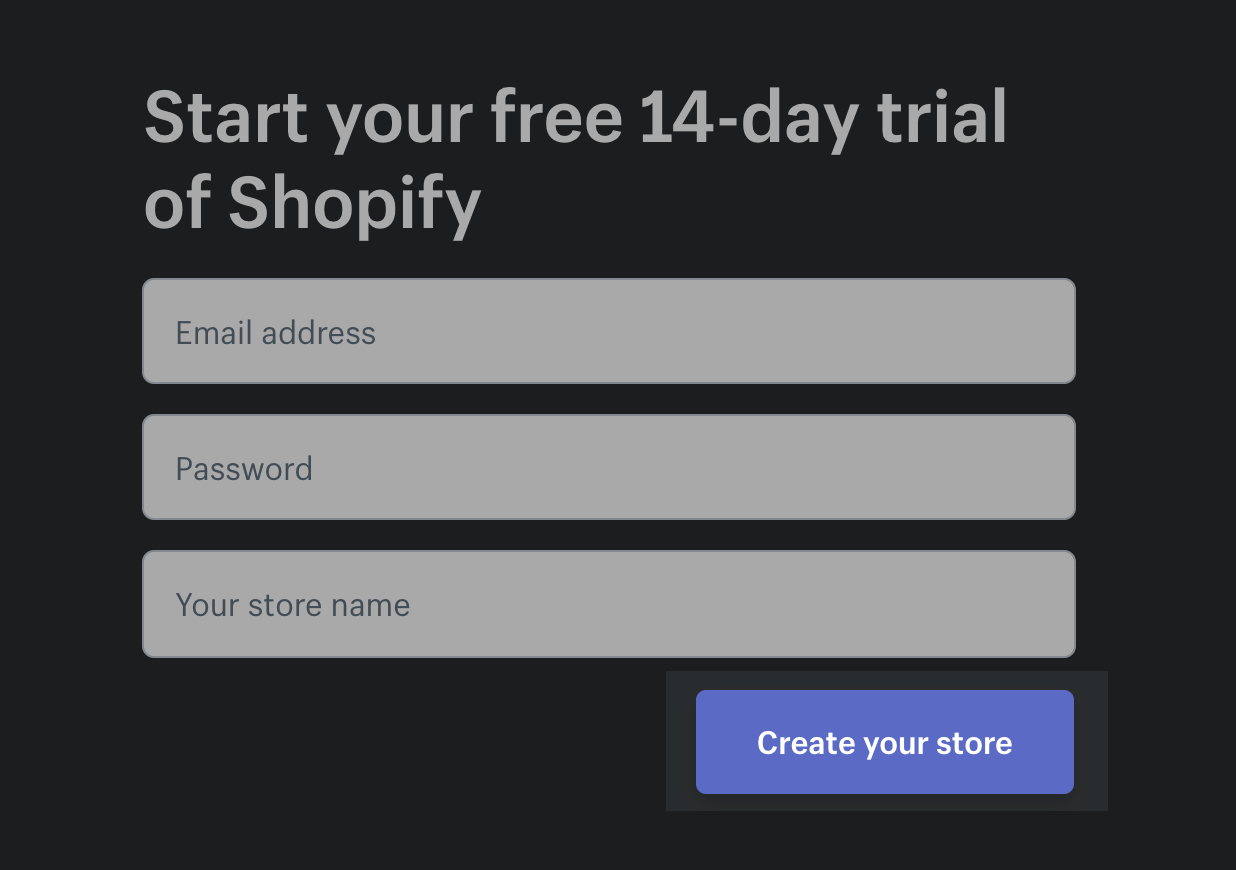Image resolution: width=1236 pixels, height=870 pixels.
Task: Click the Shopify trial headline
Action: click(x=576, y=160)
